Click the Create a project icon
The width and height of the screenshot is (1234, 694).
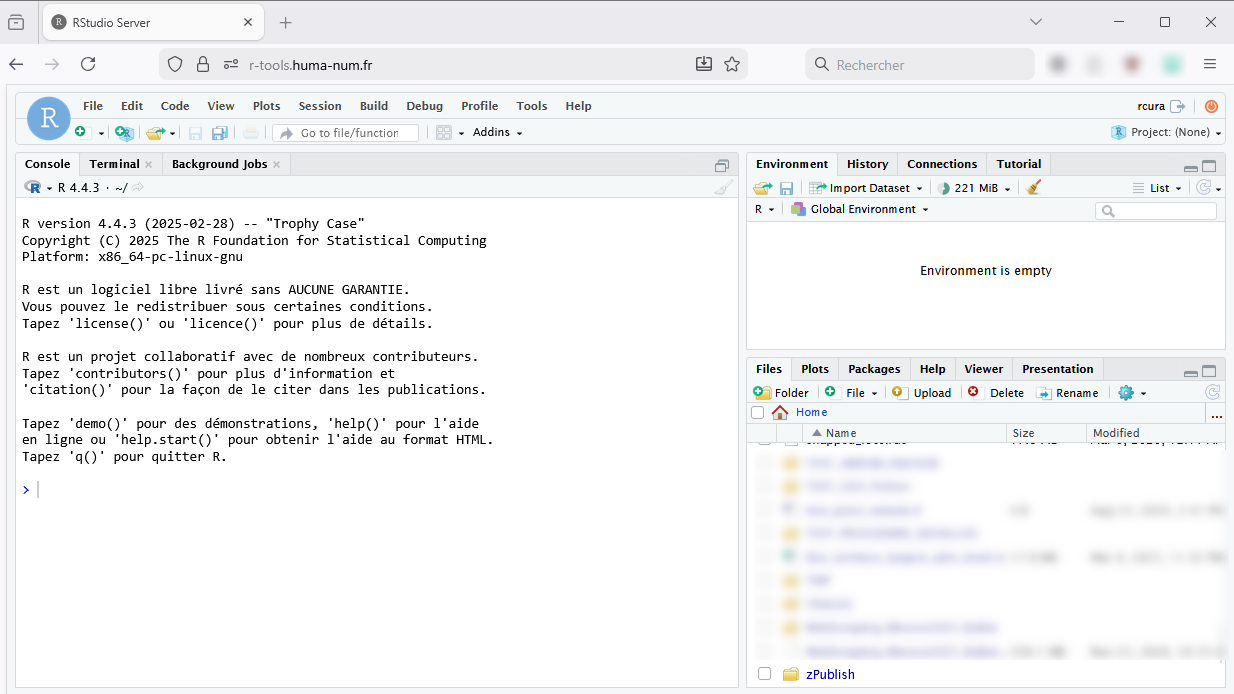click(123, 133)
